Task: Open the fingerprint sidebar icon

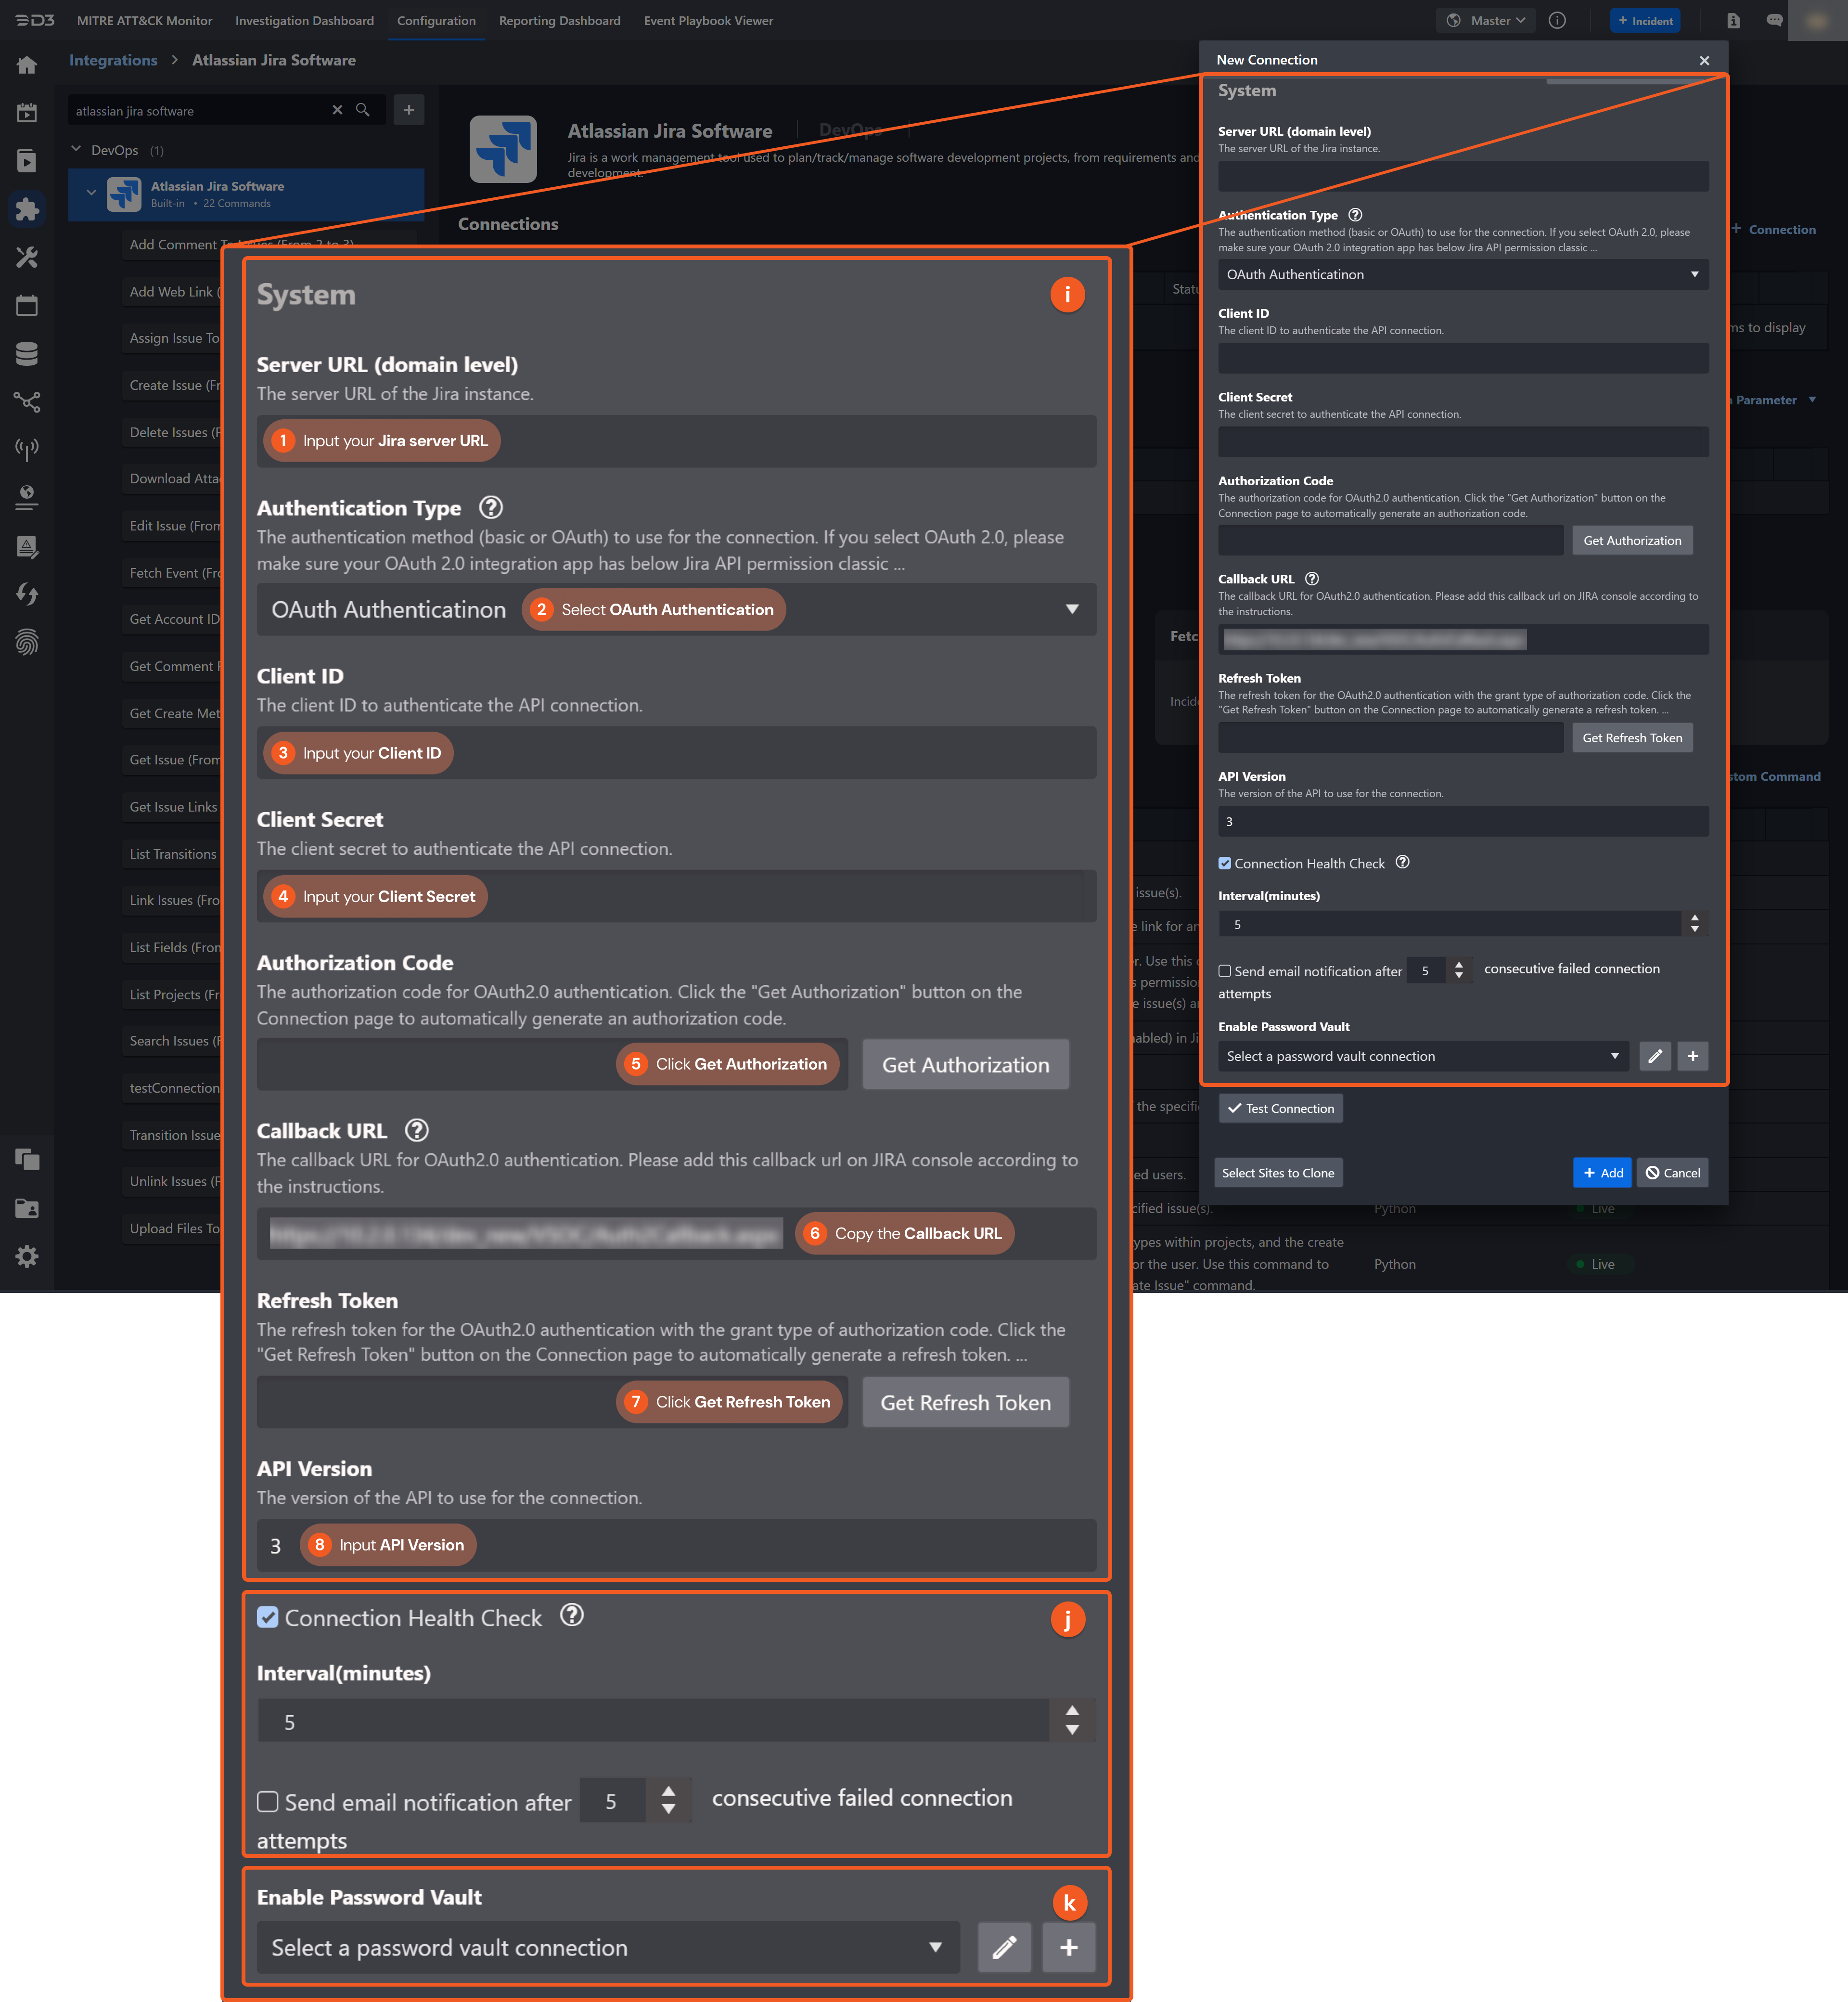Action: coord(27,642)
